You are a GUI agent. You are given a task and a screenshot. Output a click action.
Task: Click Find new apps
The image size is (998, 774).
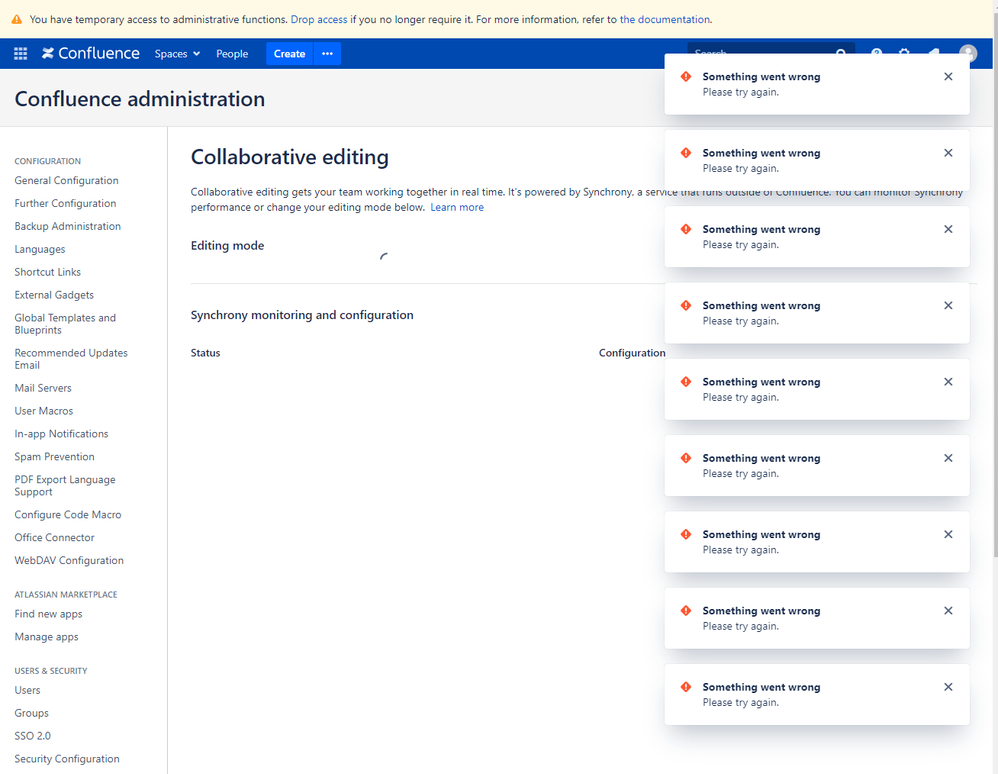click(48, 614)
